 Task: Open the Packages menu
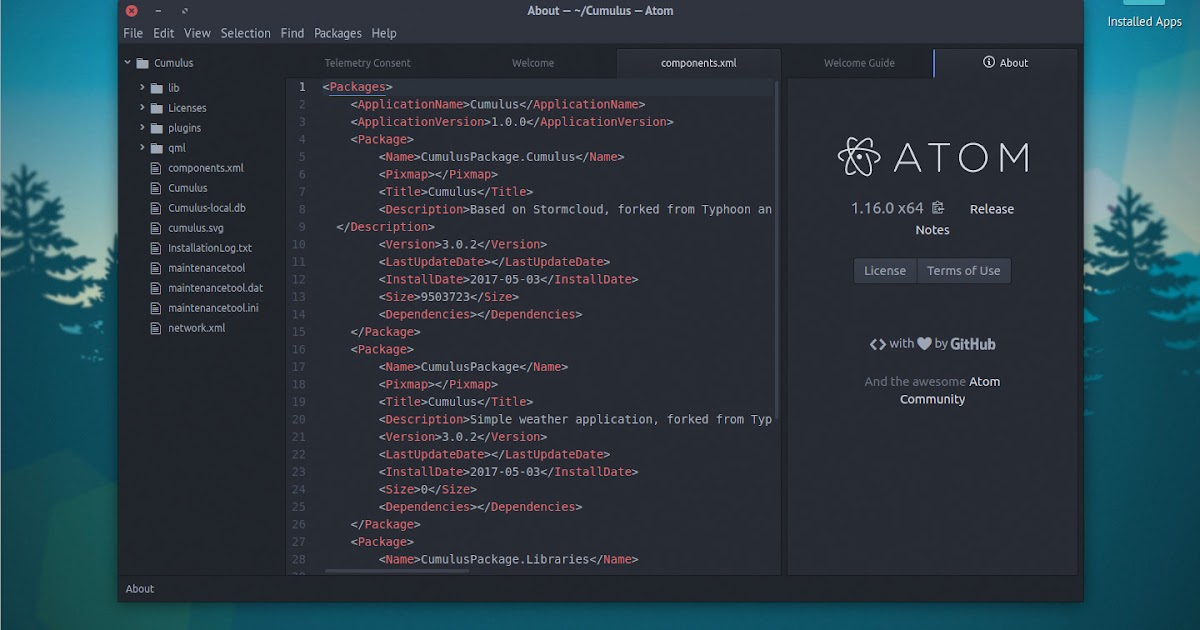[337, 33]
